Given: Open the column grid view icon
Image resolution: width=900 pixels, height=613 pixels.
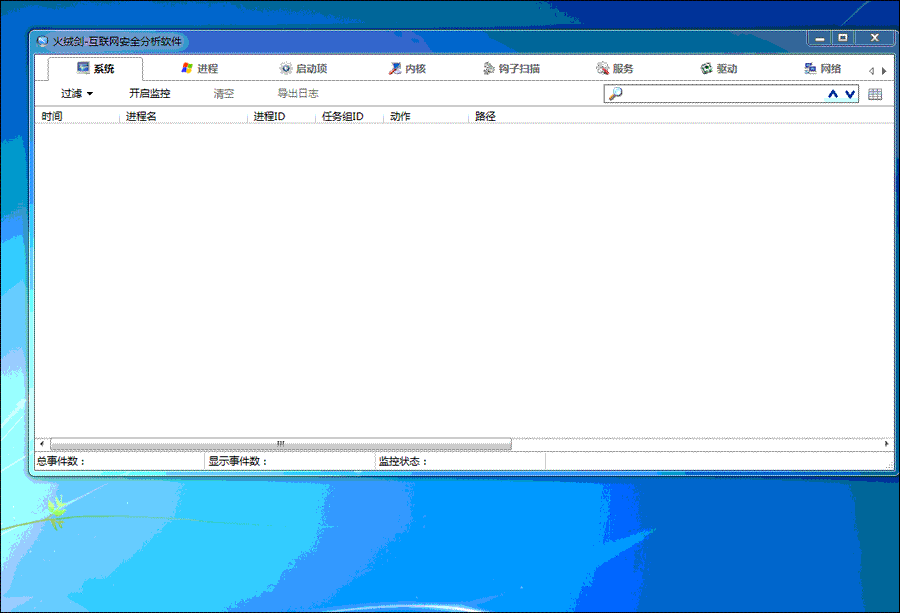Looking at the screenshot, I should [875, 94].
